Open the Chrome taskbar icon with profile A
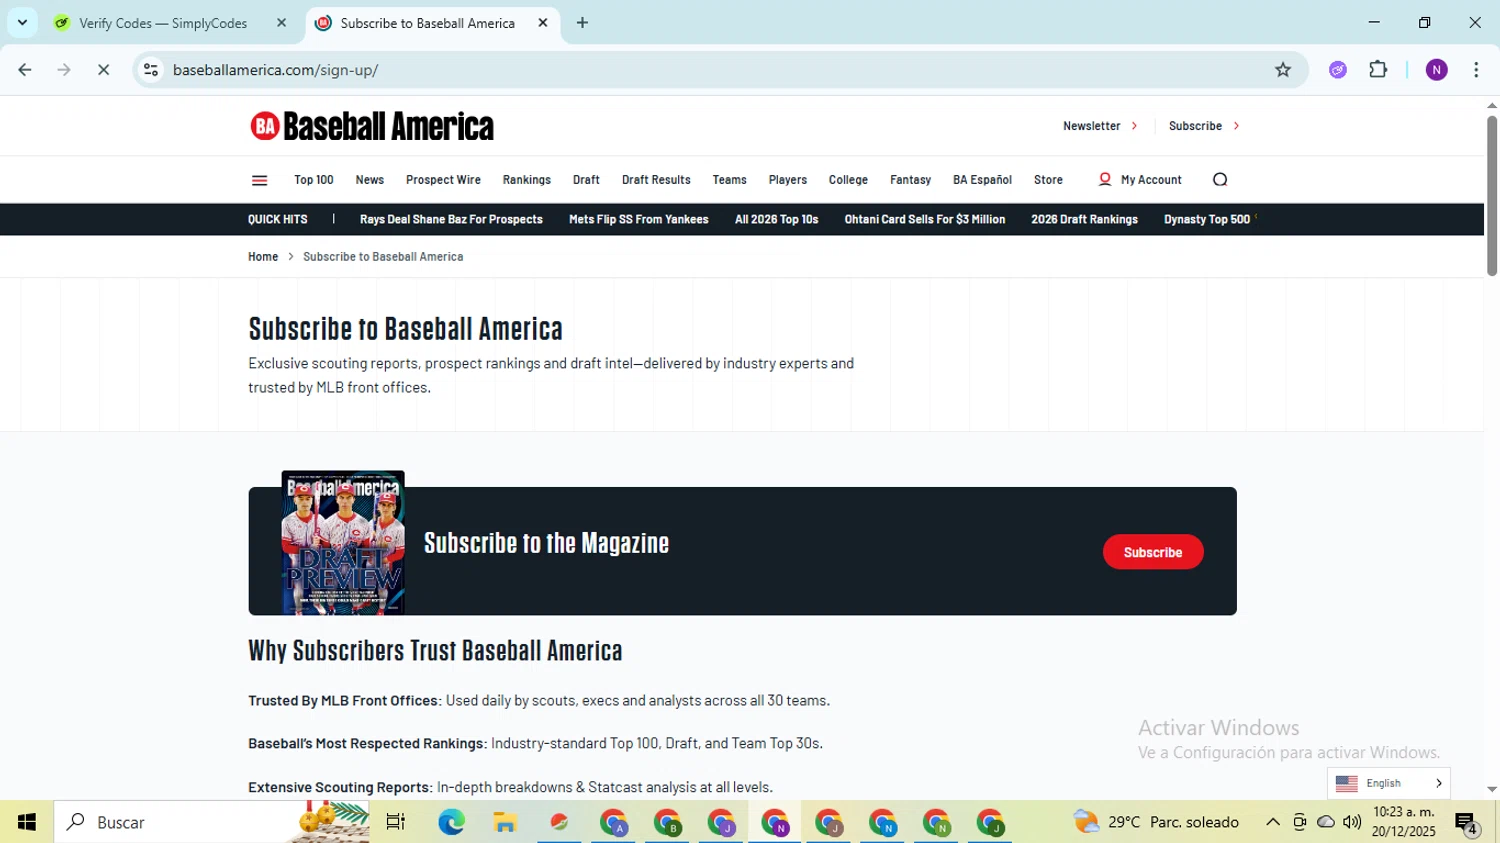Viewport: 1500px width, 843px height. click(x=613, y=822)
